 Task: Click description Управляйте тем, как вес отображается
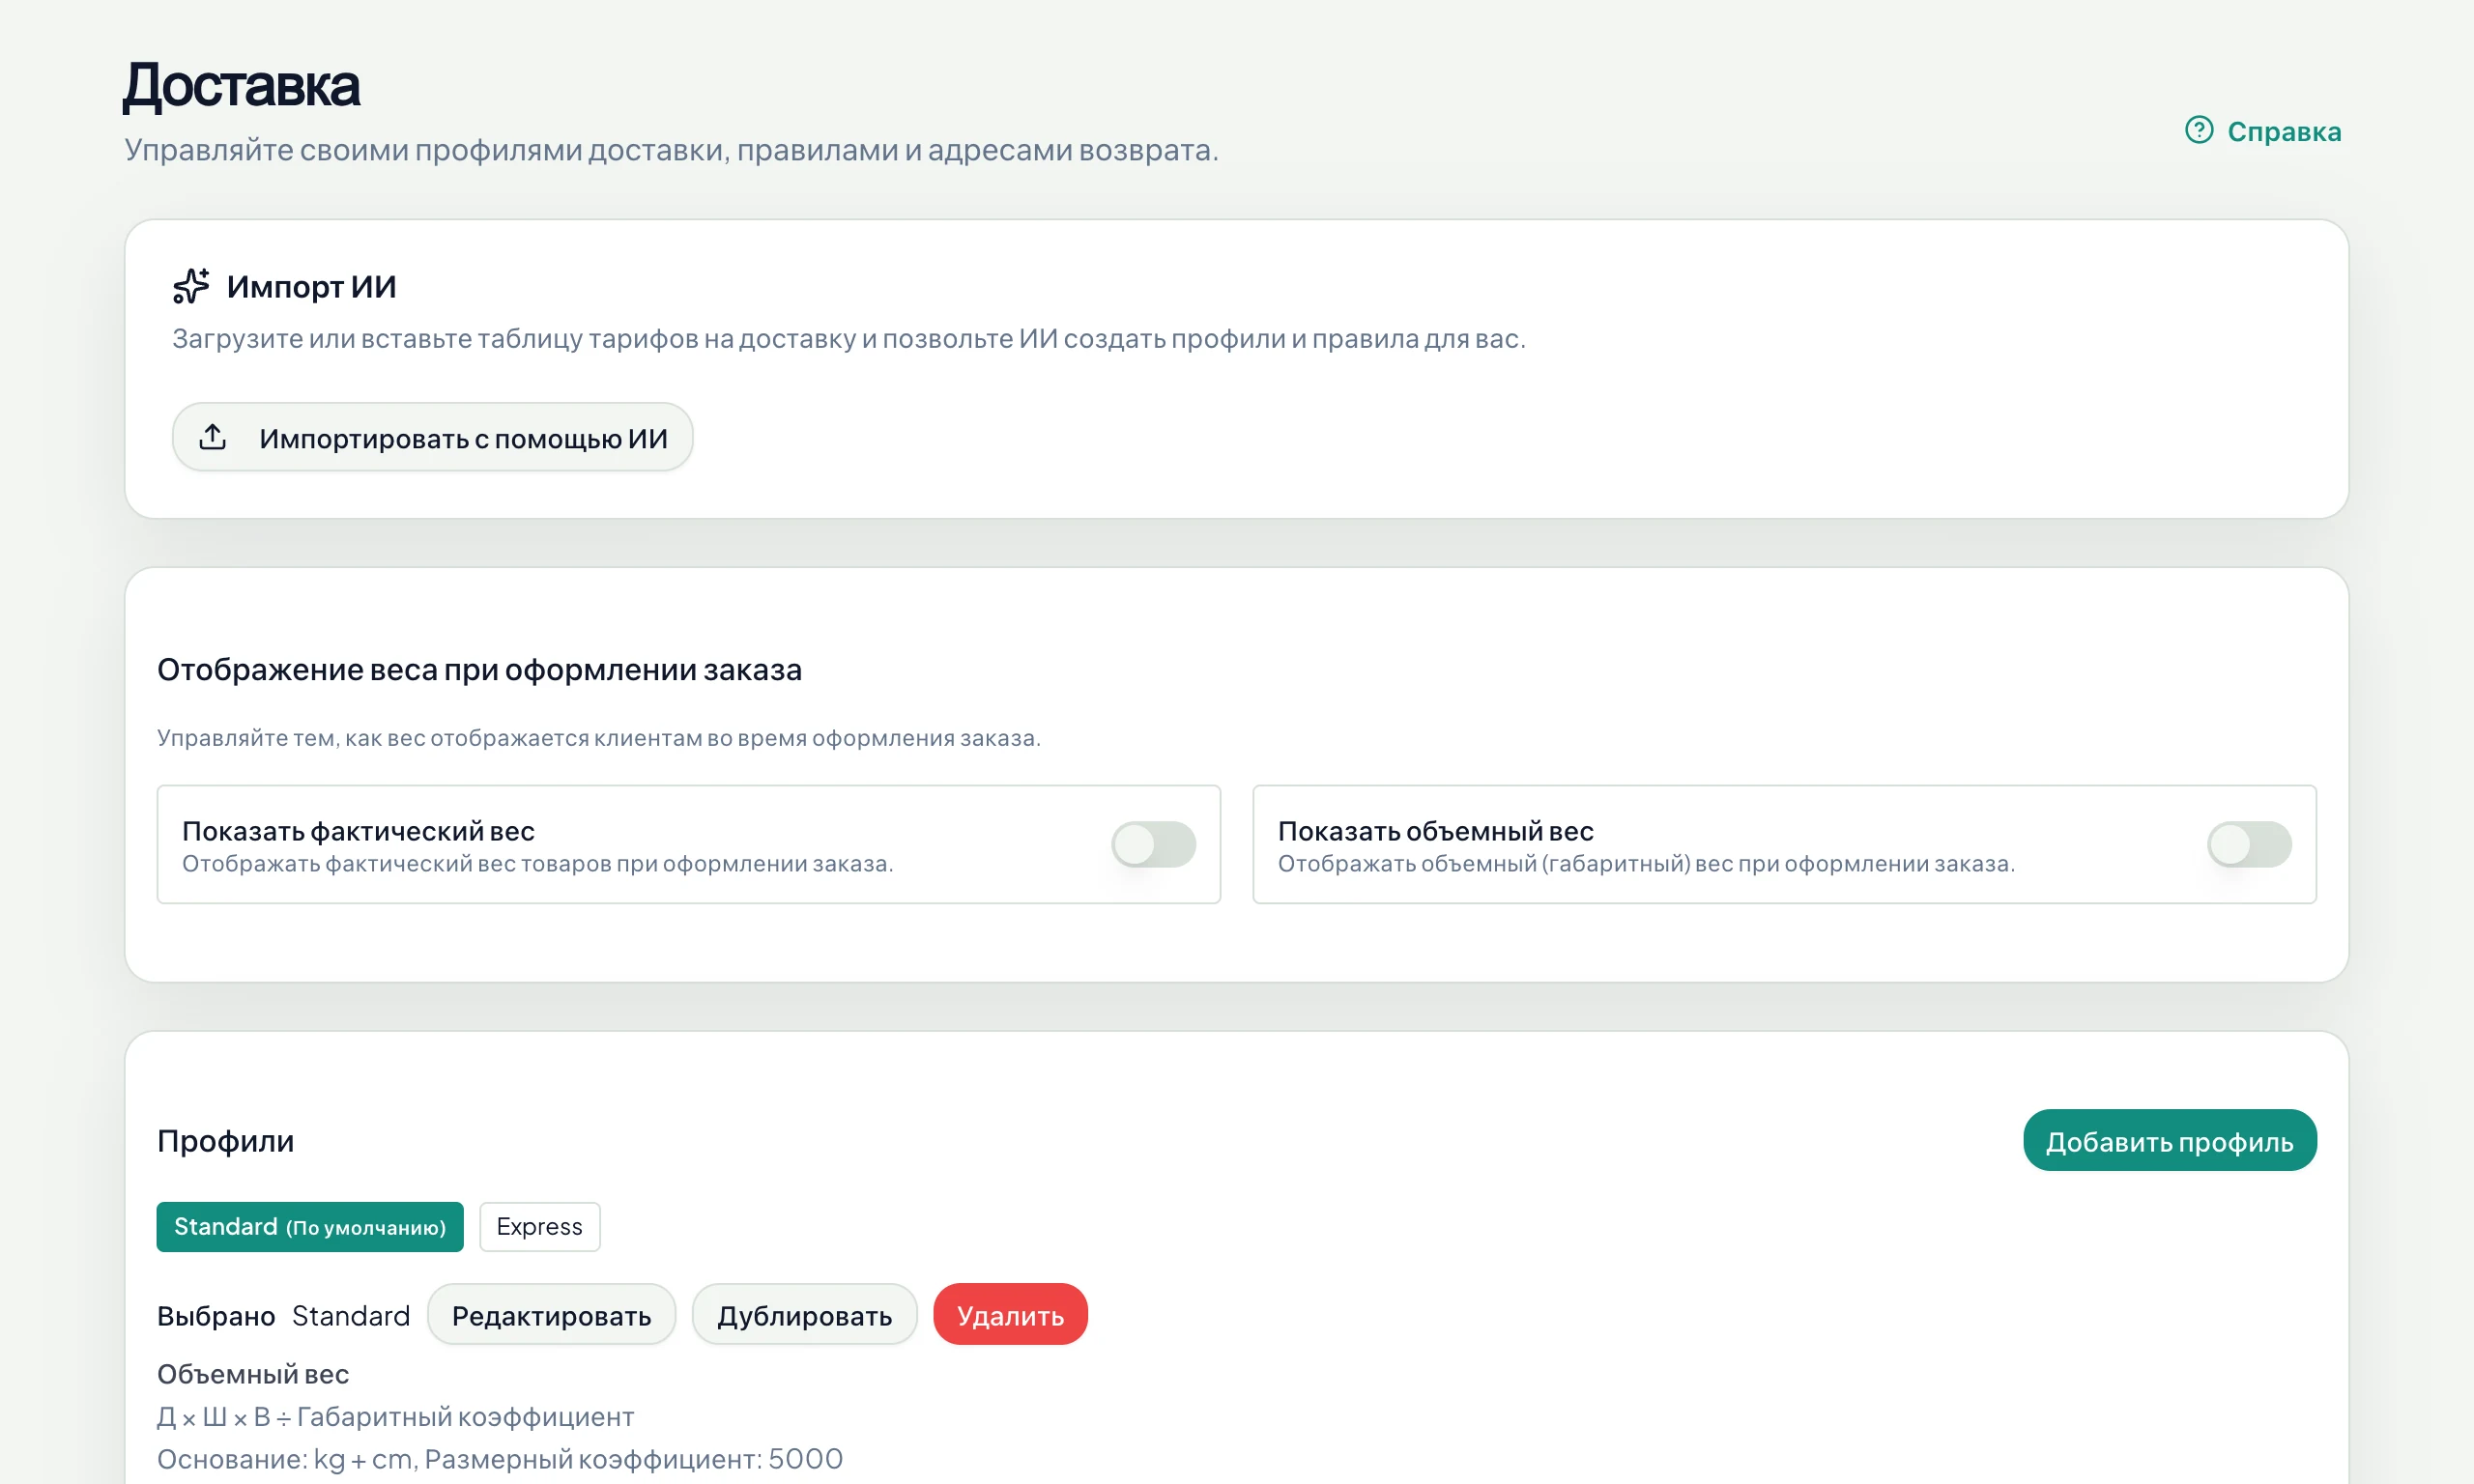click(x=599, y=738)
